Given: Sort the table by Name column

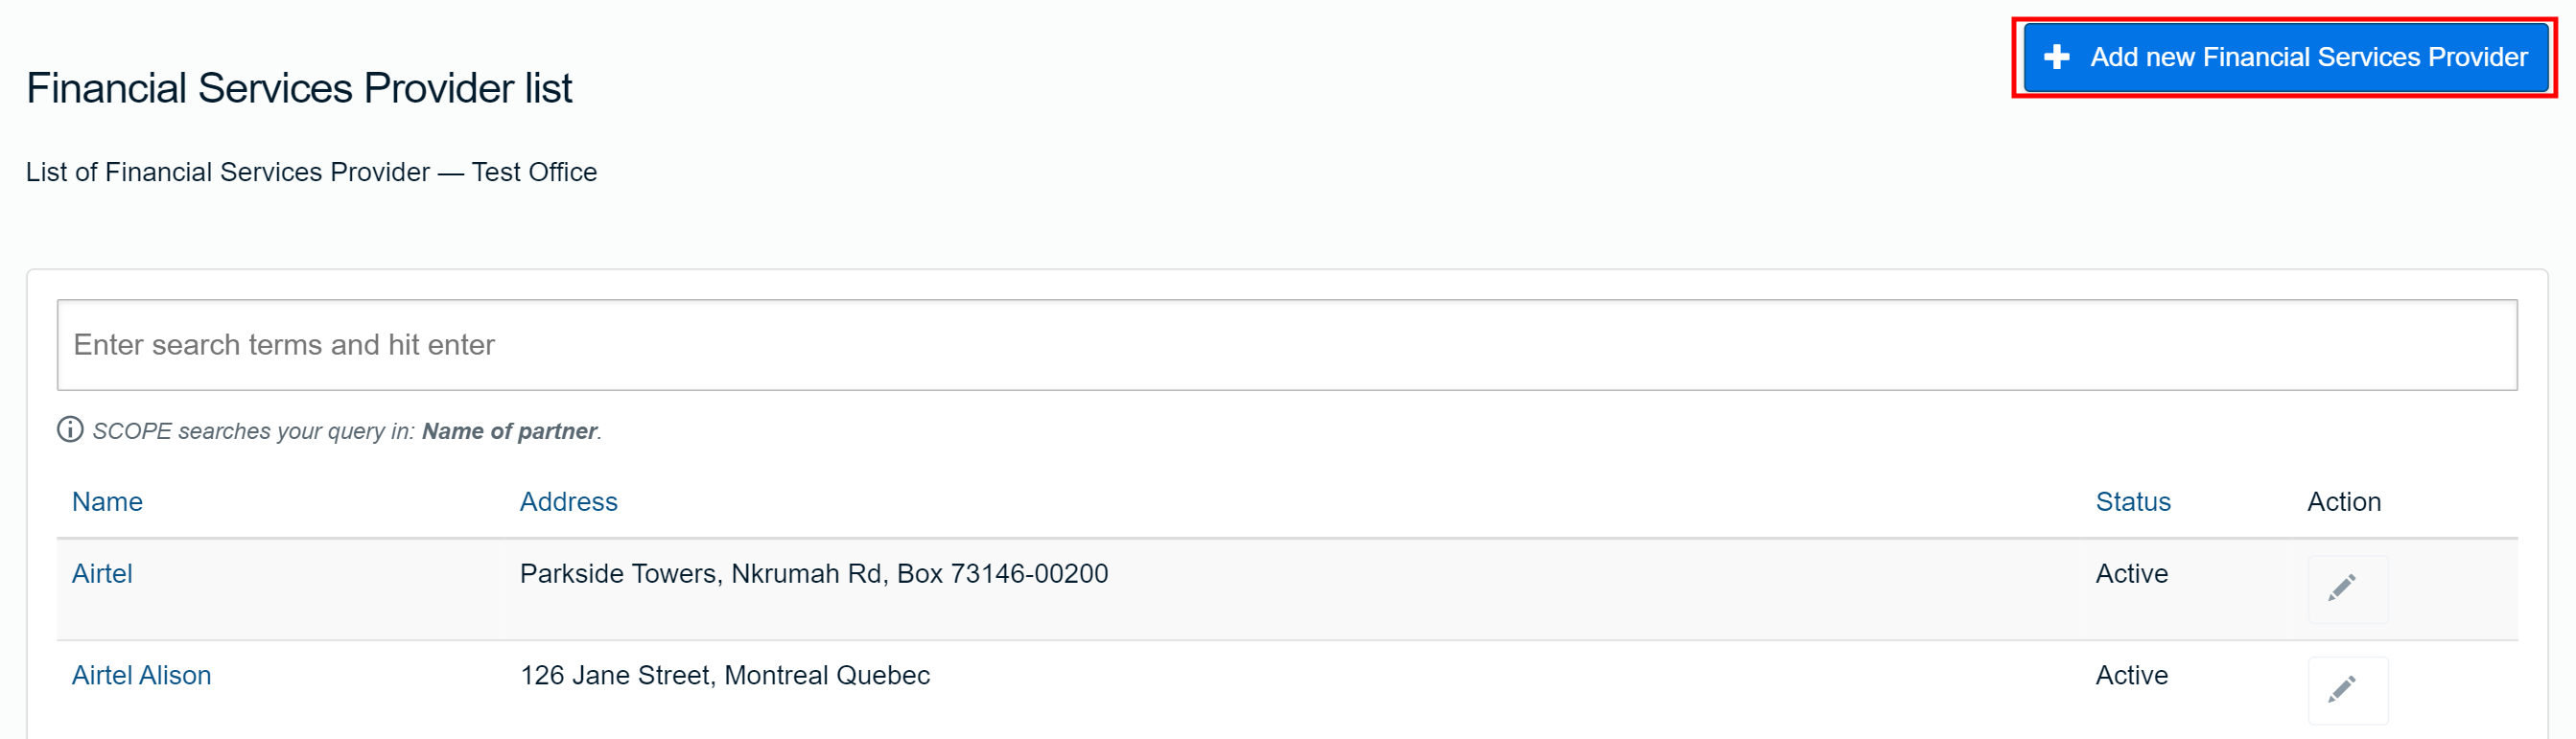Looking at the screenshot, I should (107, 502).
